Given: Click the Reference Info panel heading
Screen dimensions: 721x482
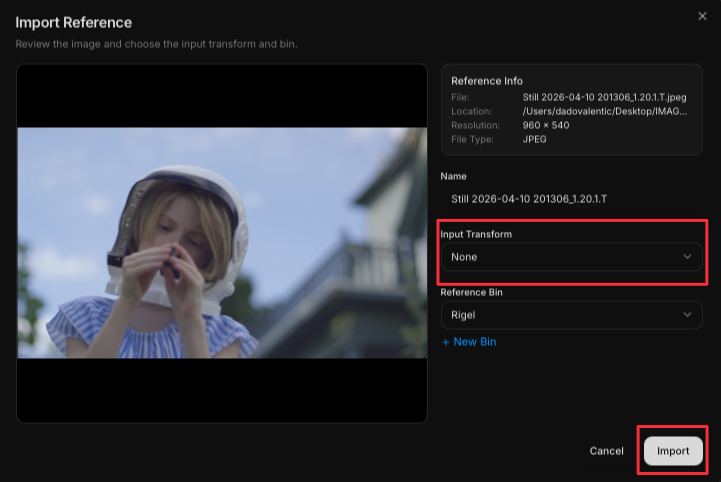Looking at the screenshot, I should point(486,81).
